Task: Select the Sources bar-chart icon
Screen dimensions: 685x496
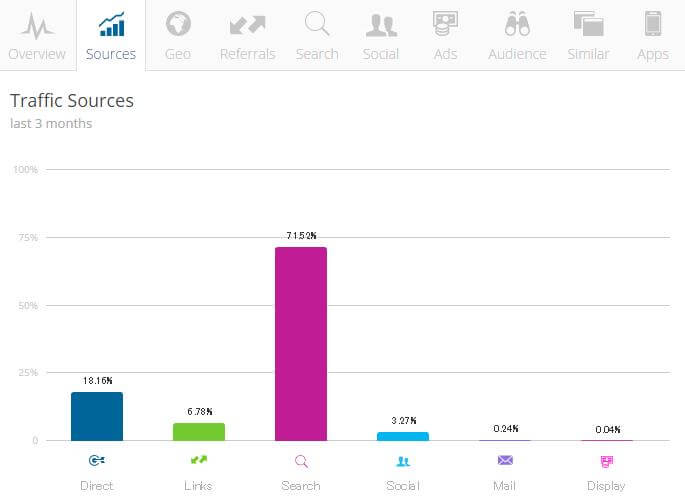Action: point(112,24)
